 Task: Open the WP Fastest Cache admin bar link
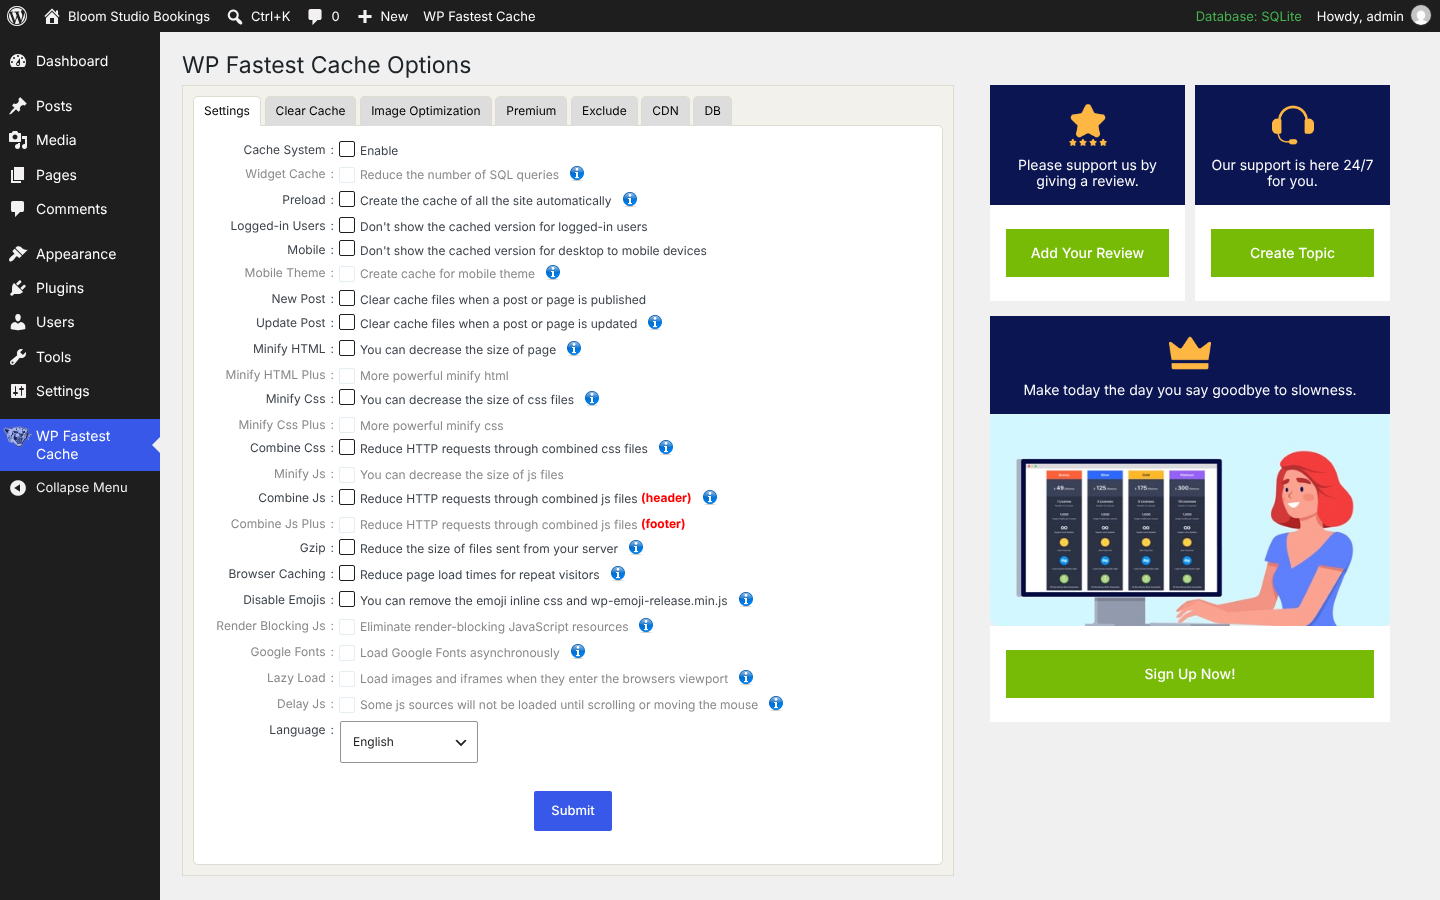479,16
